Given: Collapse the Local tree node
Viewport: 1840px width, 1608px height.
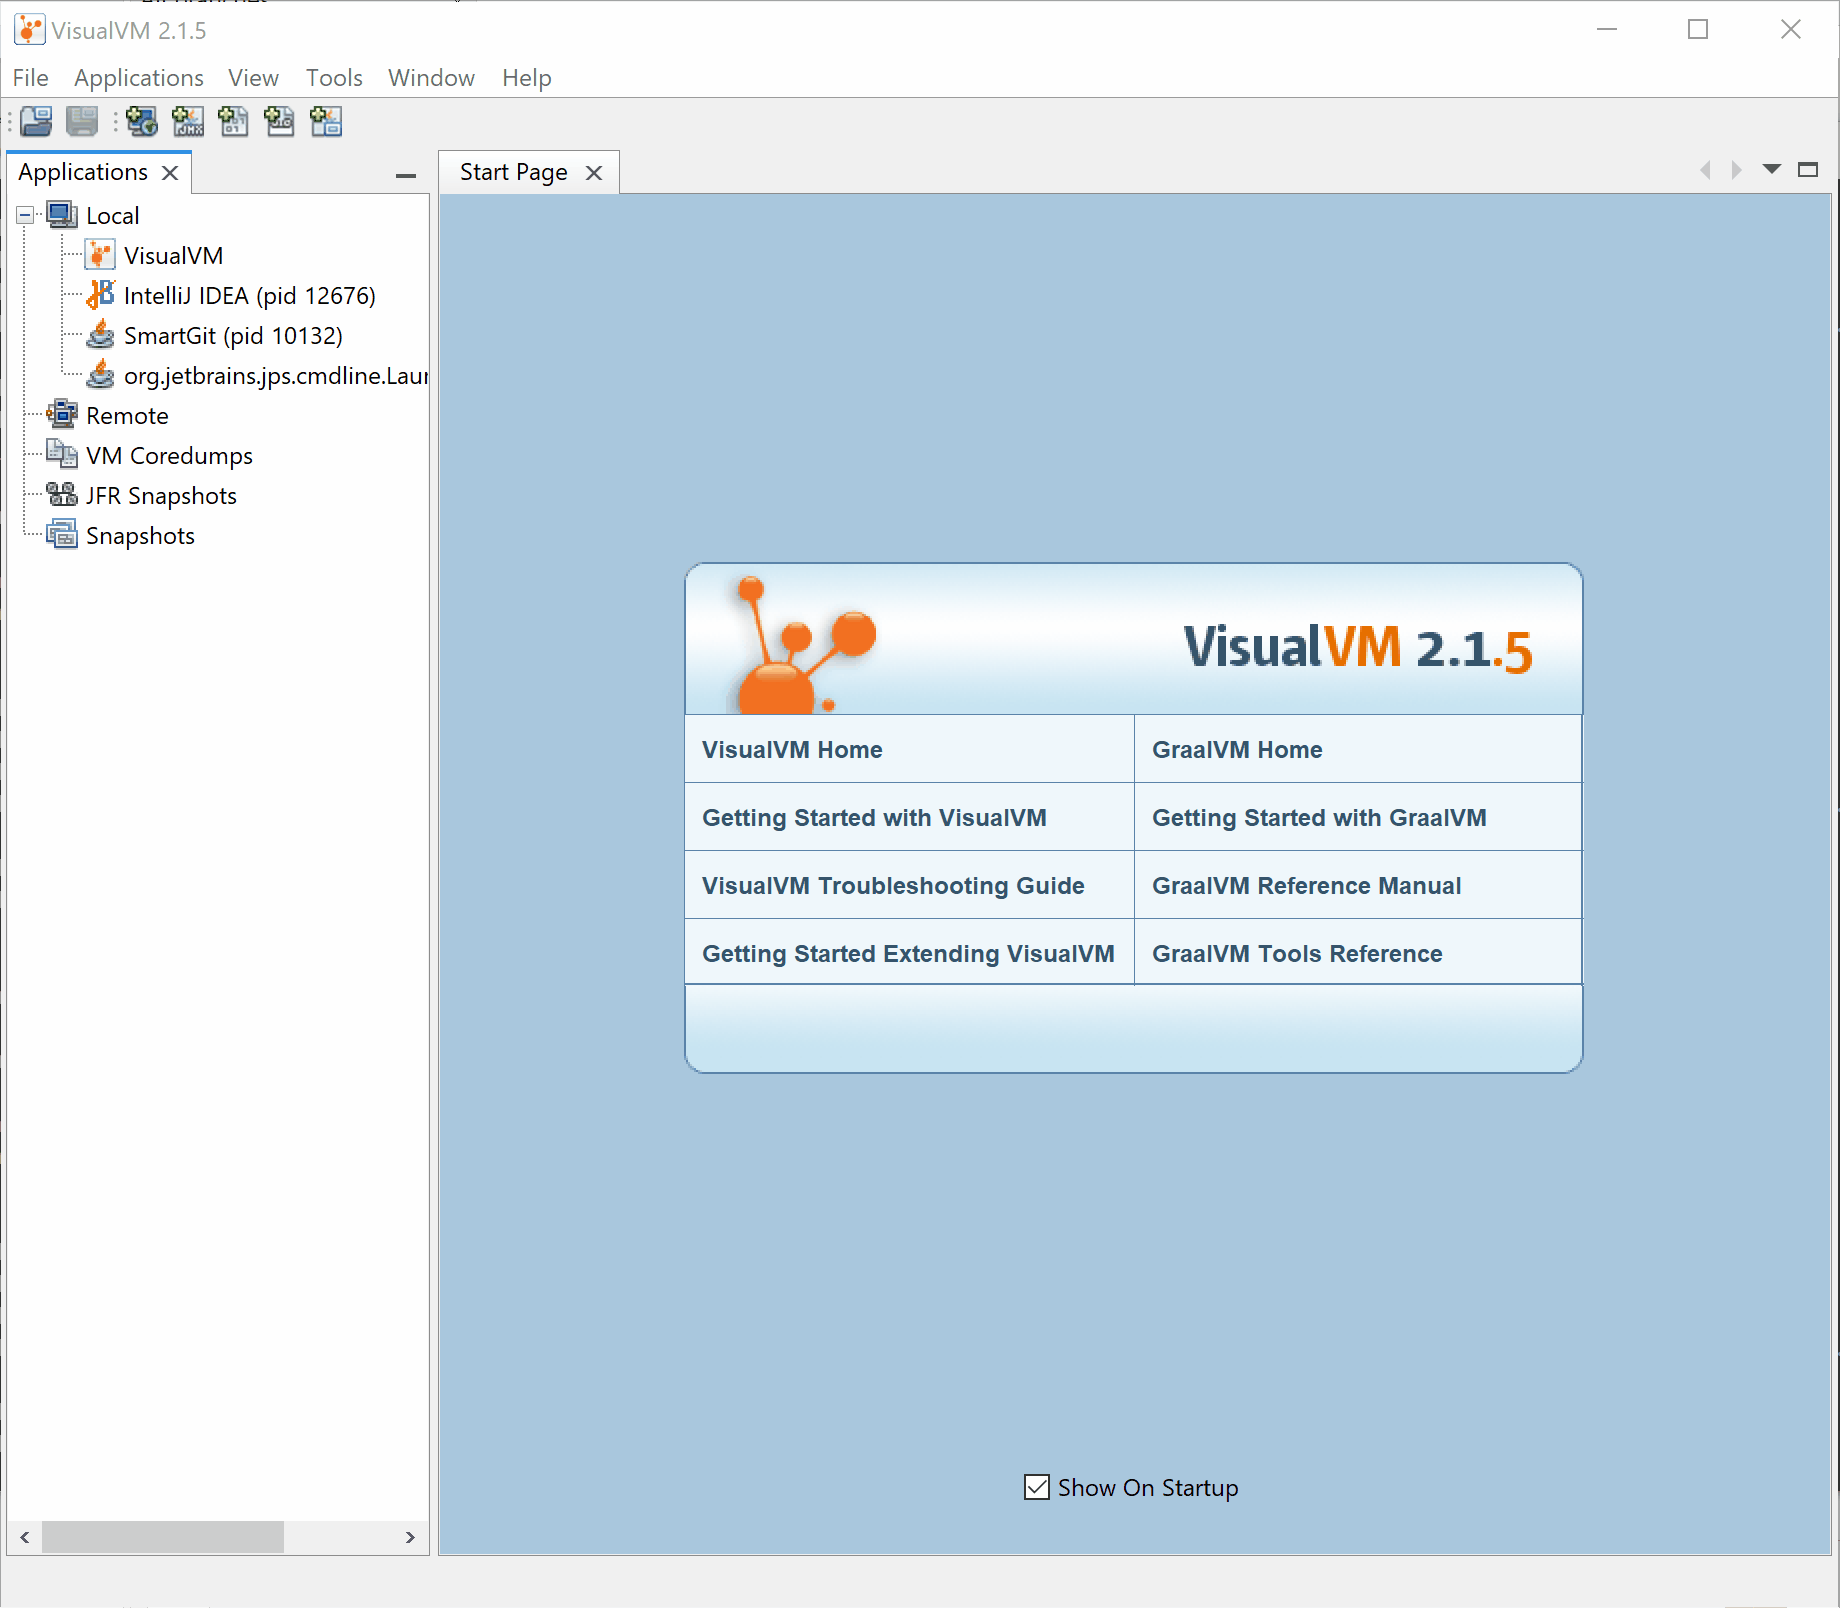Looking at the screenshot, I should [25, 215].
